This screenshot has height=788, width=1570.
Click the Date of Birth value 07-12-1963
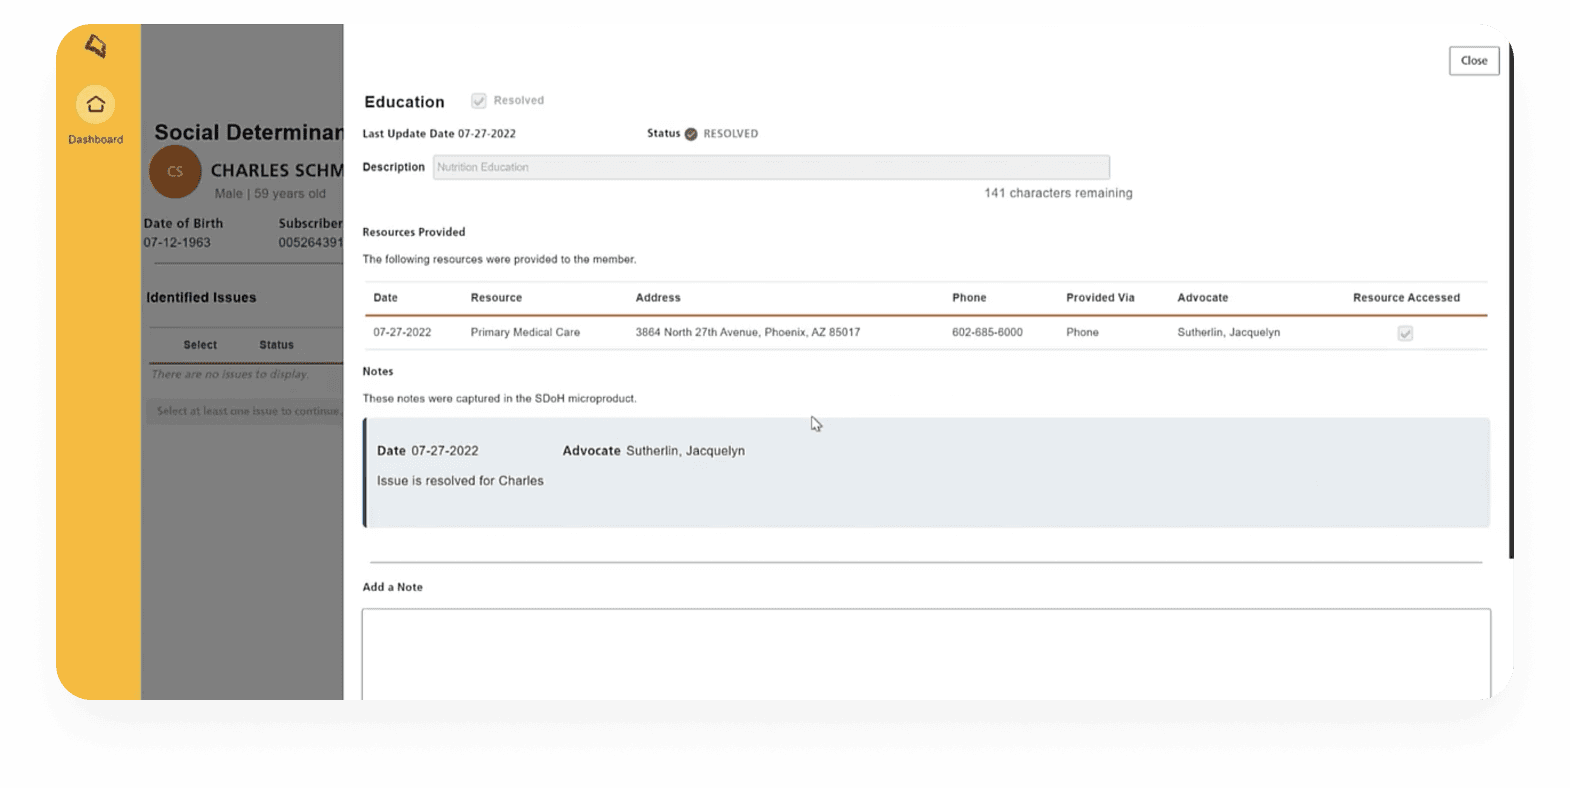coord(177,243)
